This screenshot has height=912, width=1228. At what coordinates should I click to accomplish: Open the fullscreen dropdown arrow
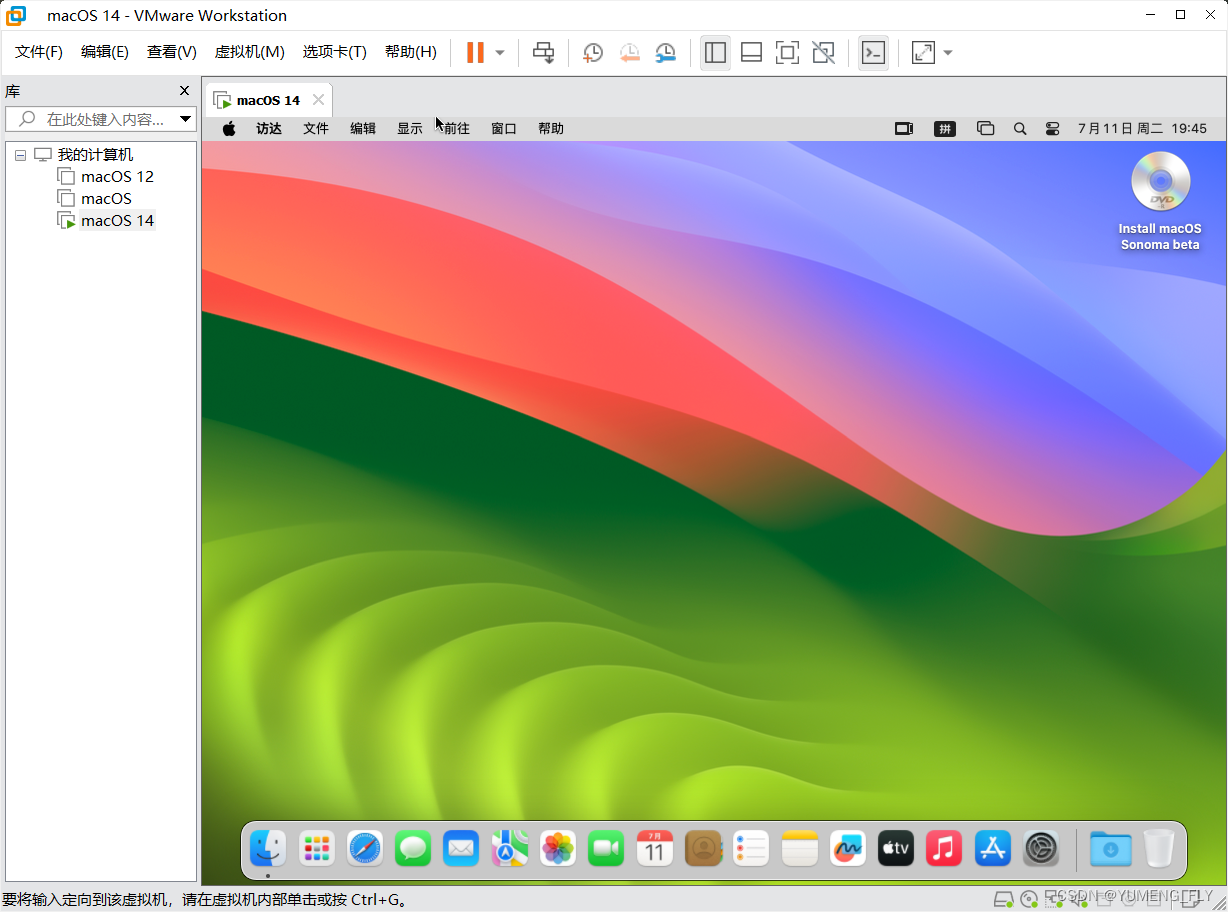point(947,52)
